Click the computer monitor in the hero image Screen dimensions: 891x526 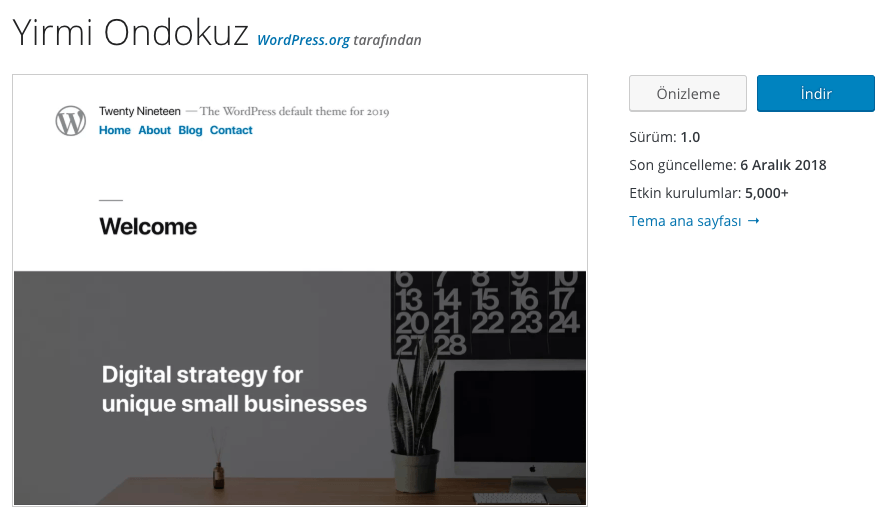tap(520, 420)
